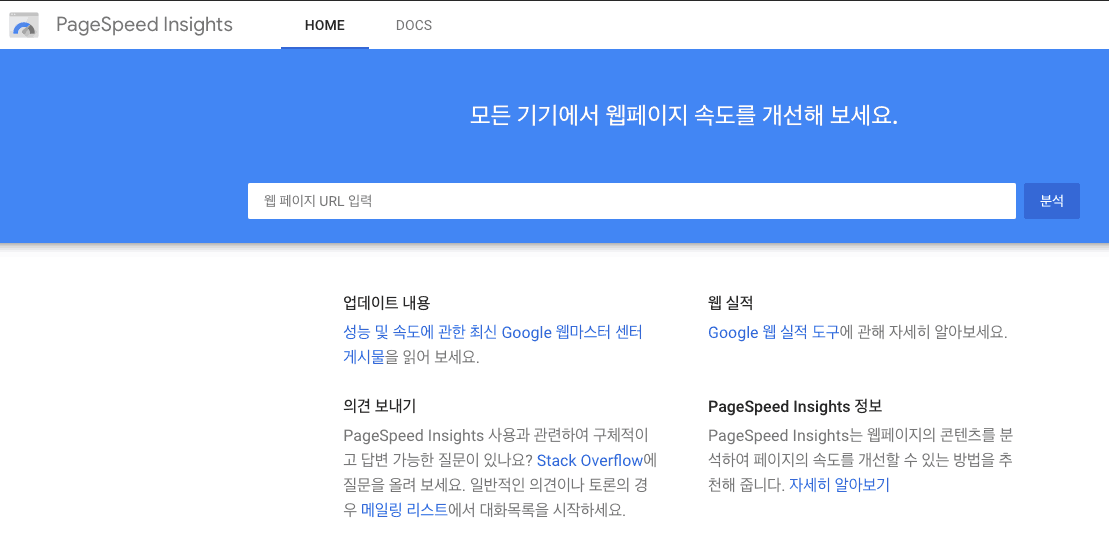1109x549 pixels.
Task: Select the PageSpeed Insights 정보 heading
Action: [x=795, y=407]
